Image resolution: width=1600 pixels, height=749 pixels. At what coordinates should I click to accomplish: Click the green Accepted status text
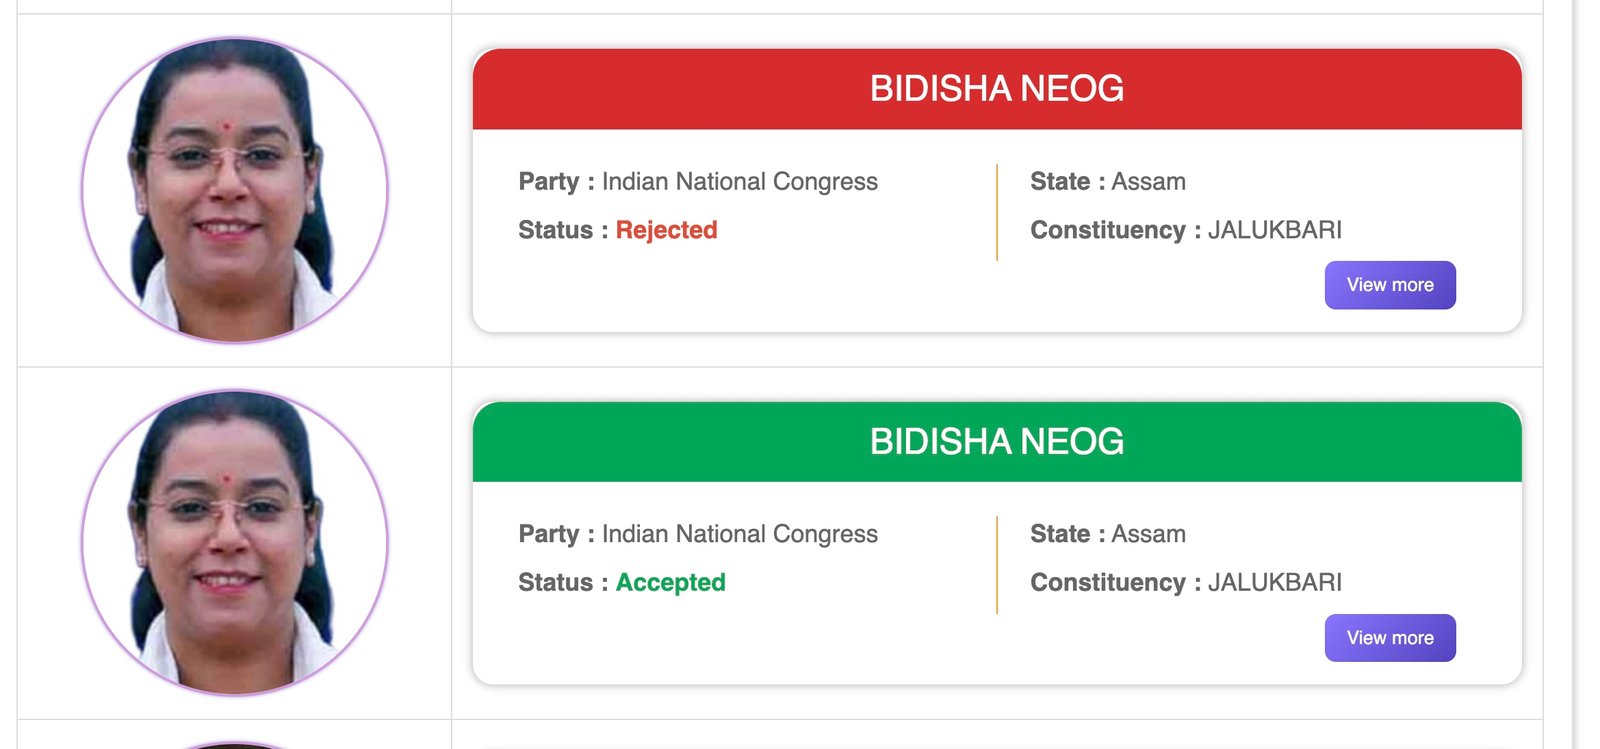(x=670, y=583)
